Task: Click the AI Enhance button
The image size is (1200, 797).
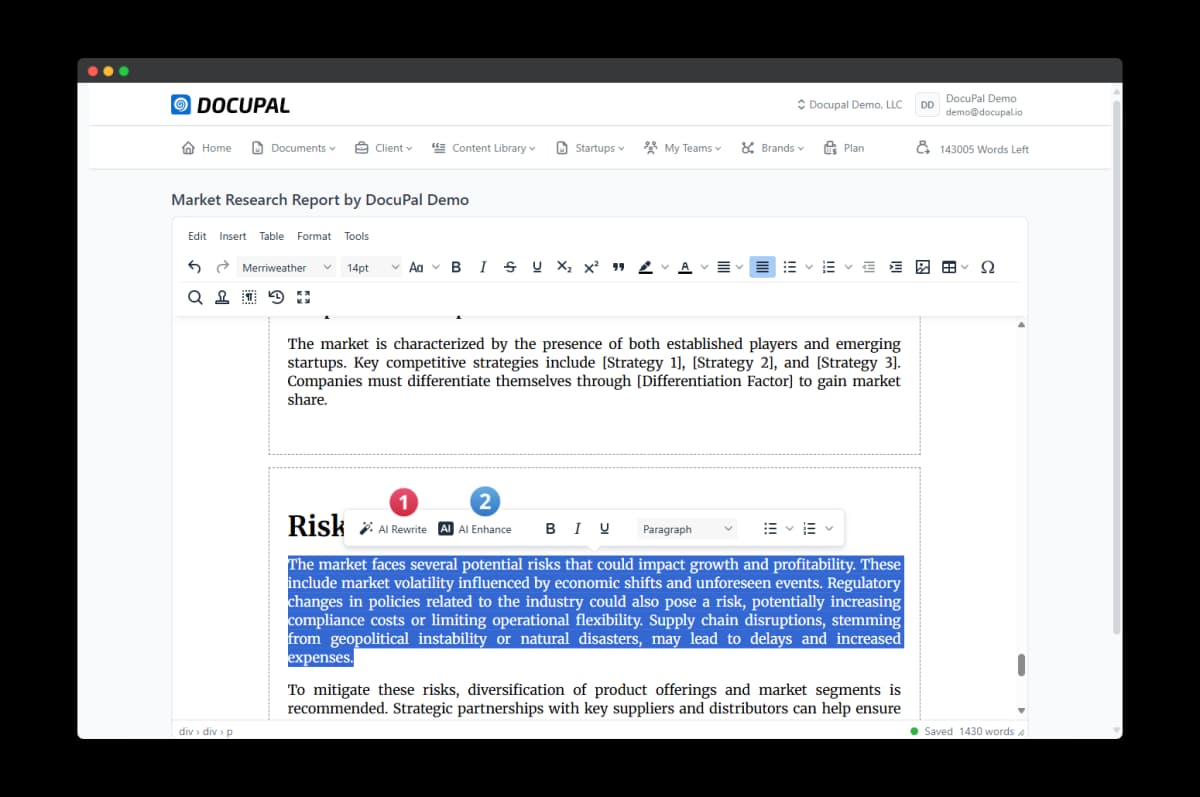Action: (x=475, y=529)
